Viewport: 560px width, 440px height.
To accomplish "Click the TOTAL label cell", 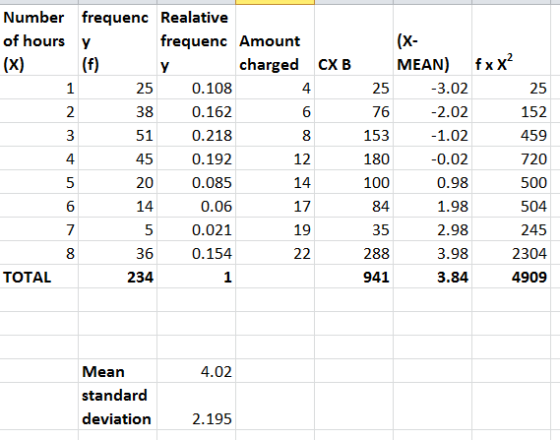I will click(39, 277).
